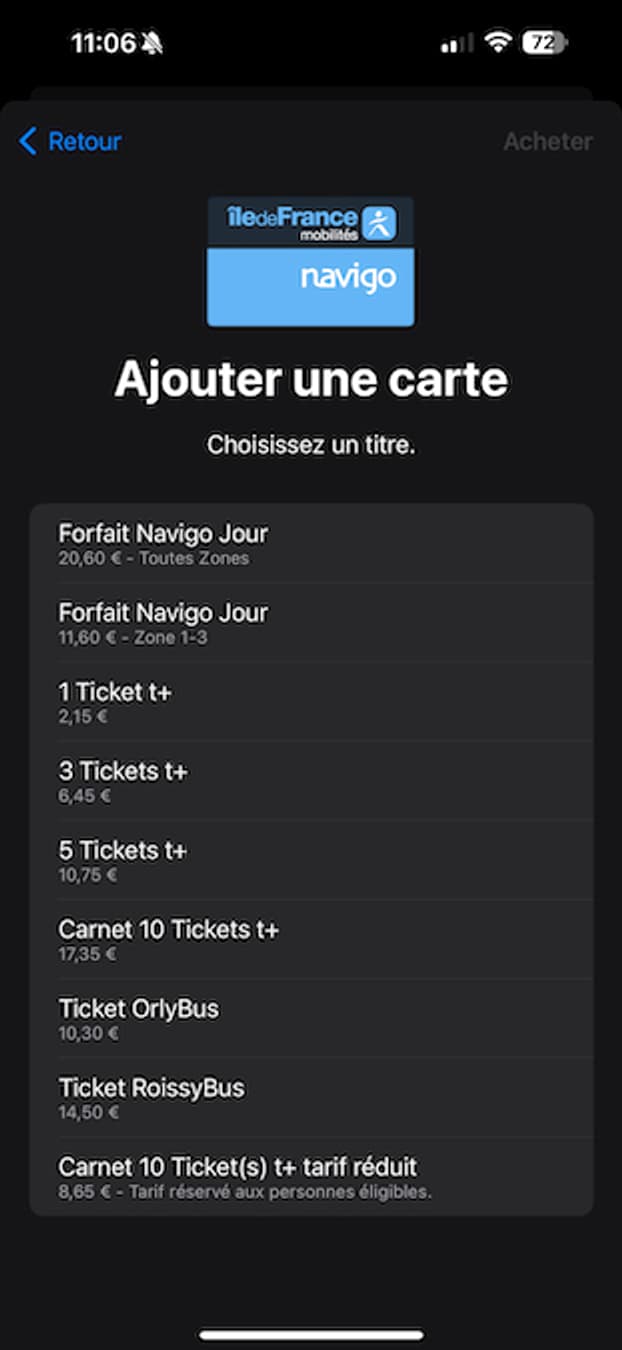Select the Forfait Navigo Jour Zone 1-3 option
Image resolution: width=622 pixels, height=1350 pixels.
(310, 622)
